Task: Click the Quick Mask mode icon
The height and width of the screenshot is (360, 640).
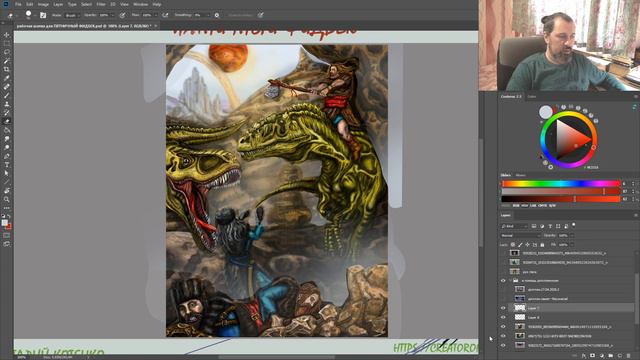Action: point(7,236)
